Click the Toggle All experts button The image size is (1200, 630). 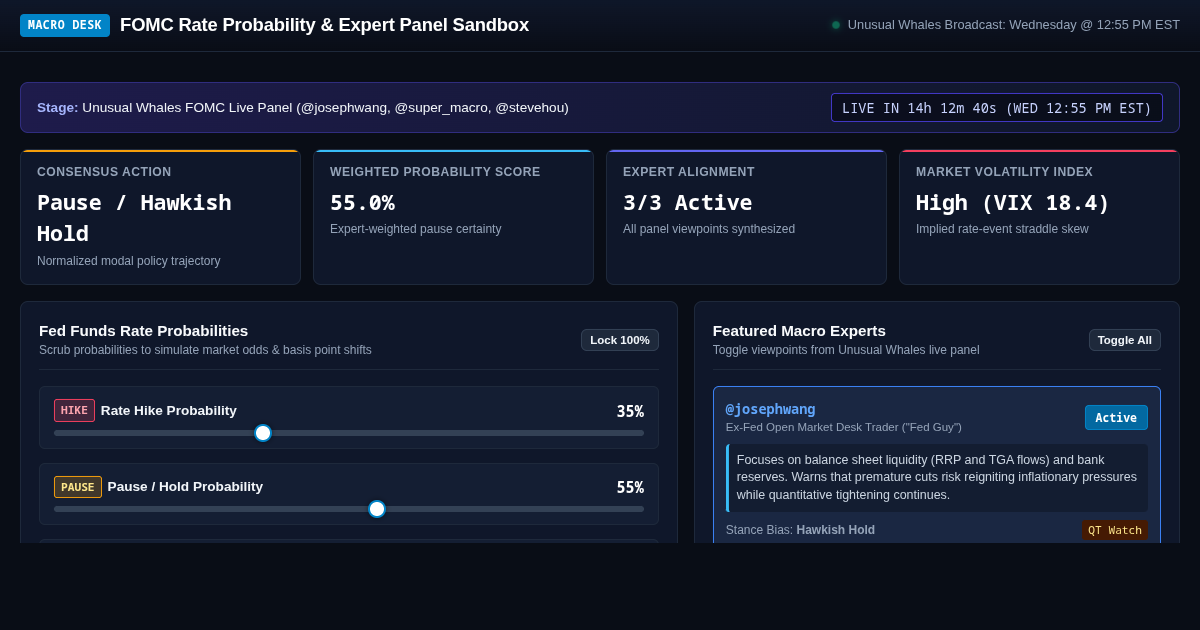1125,340
